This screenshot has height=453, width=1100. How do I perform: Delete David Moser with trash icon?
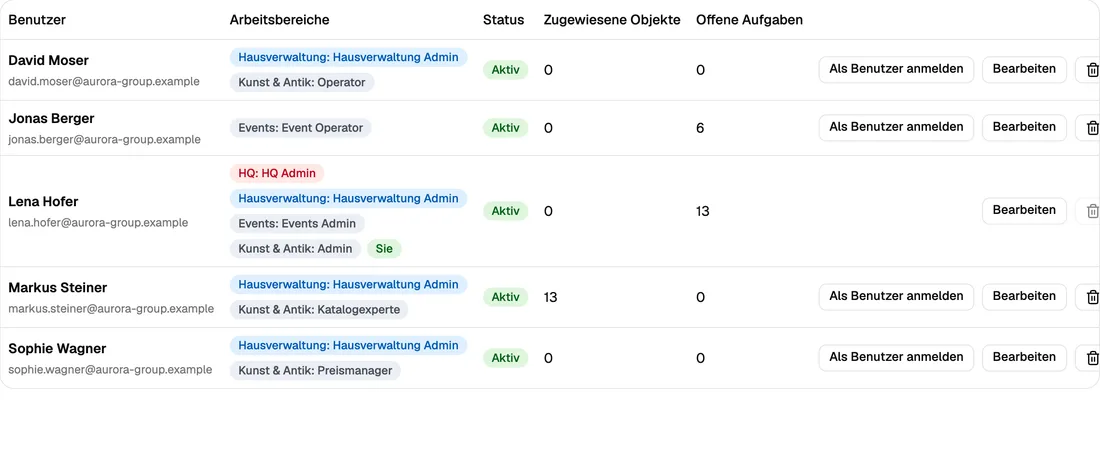(1090, 69)
